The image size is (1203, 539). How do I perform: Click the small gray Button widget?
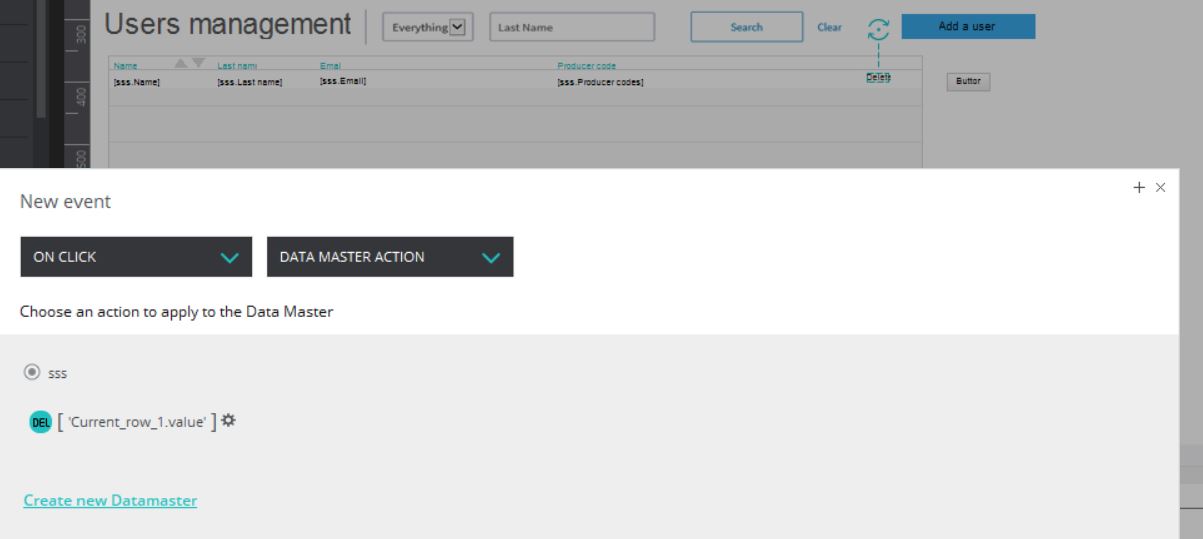click(967, 82)
